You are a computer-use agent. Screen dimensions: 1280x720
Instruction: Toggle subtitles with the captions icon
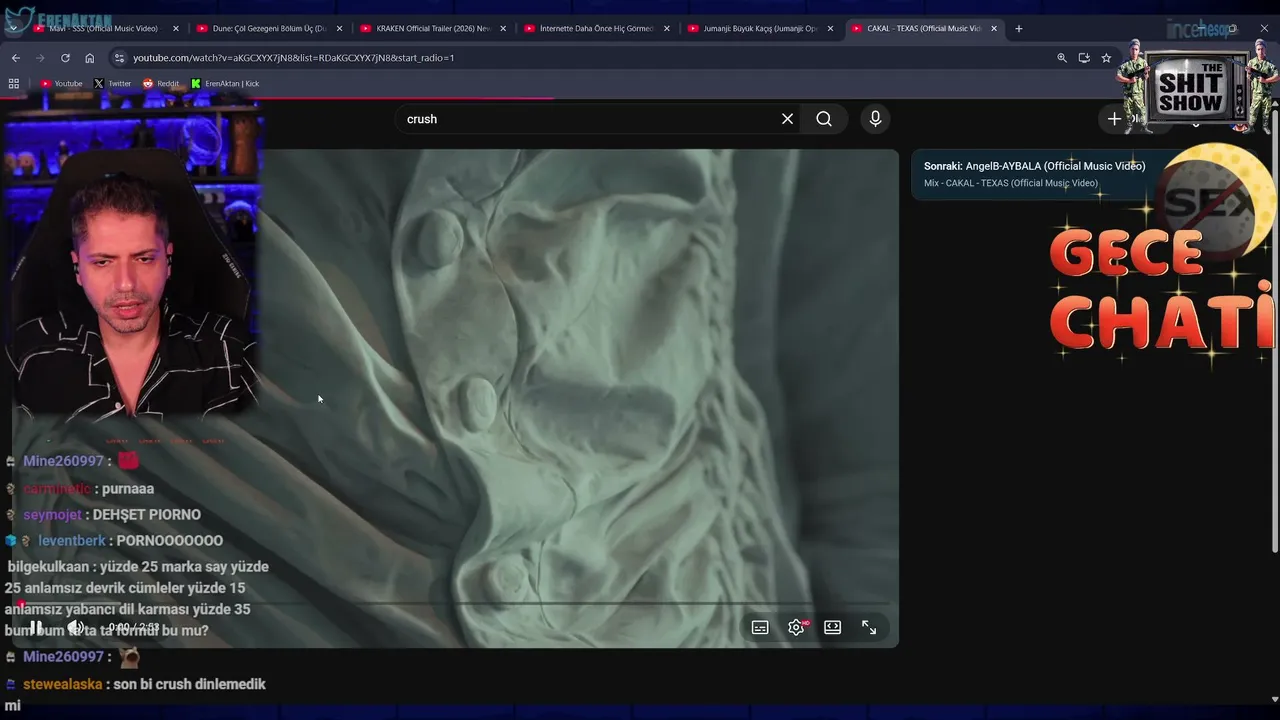pos(760,627)
